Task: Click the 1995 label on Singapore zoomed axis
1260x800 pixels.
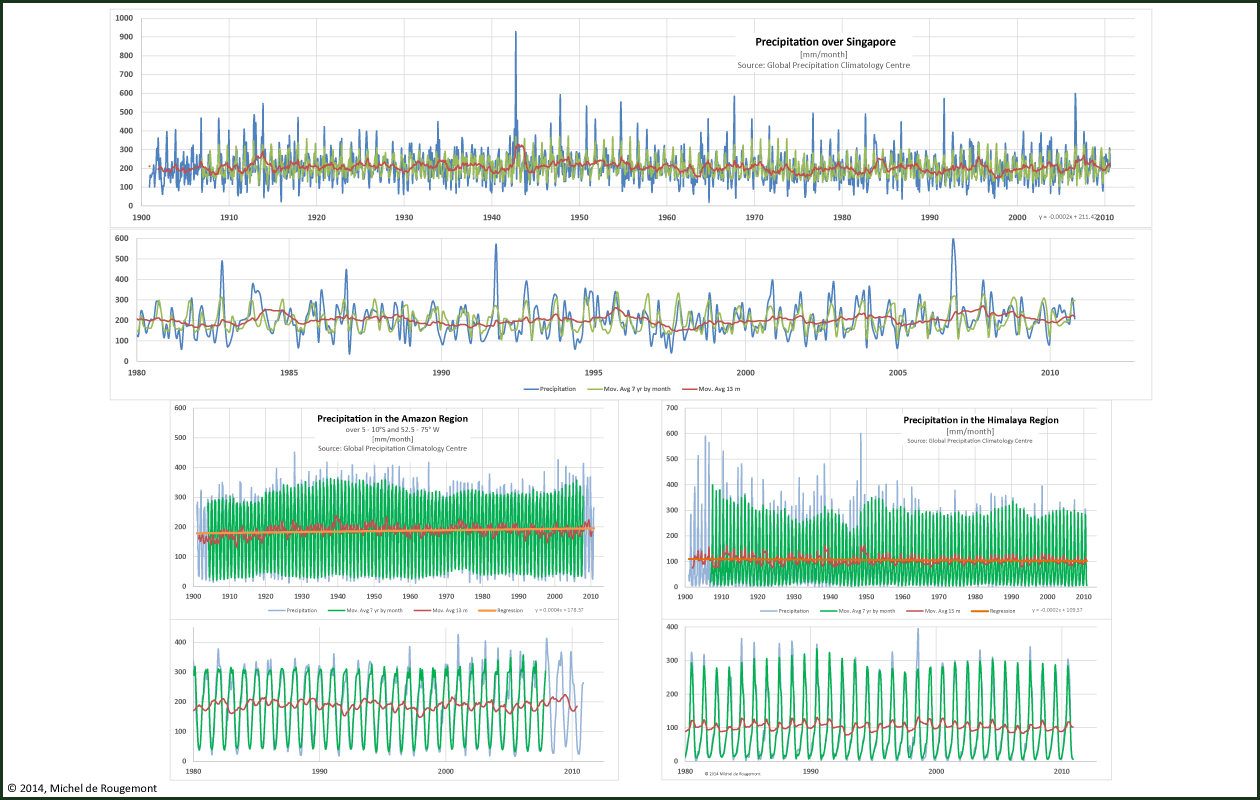Action: pyautogui.click(x=593, y=372)
